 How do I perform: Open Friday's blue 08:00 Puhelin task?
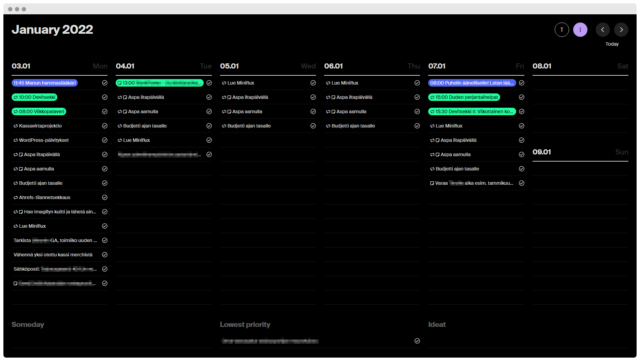(x=472, y=83)
